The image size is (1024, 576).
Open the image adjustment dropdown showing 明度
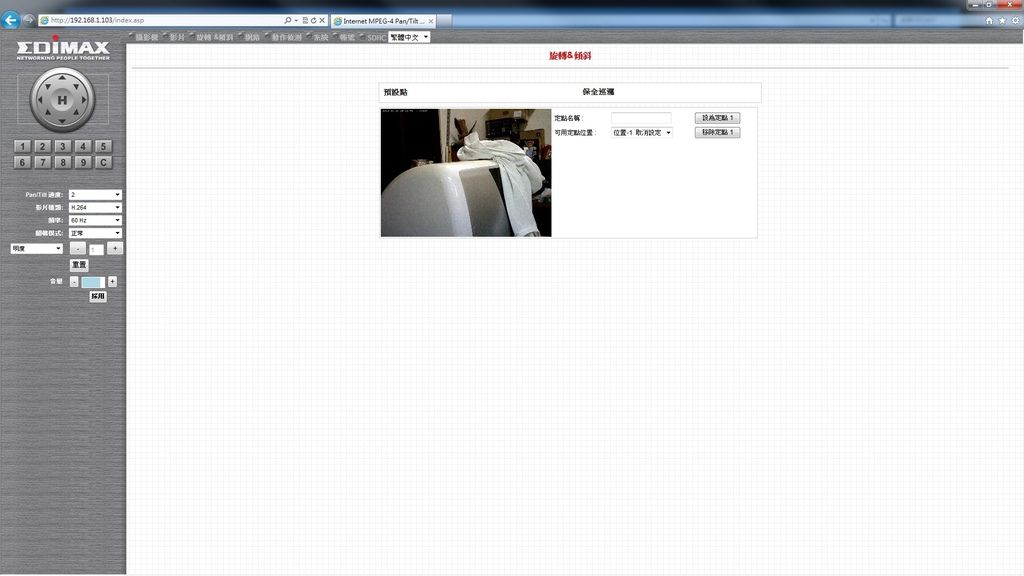click(37, 248)
